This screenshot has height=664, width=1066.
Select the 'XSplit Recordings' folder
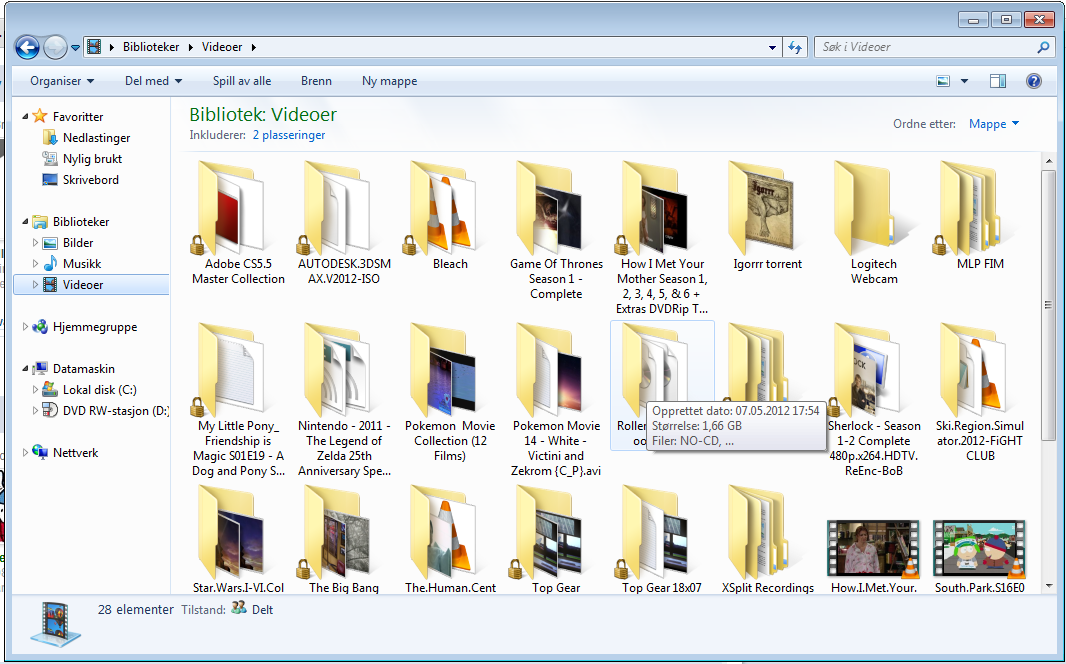pyautogui.click(x=768, y=539)
